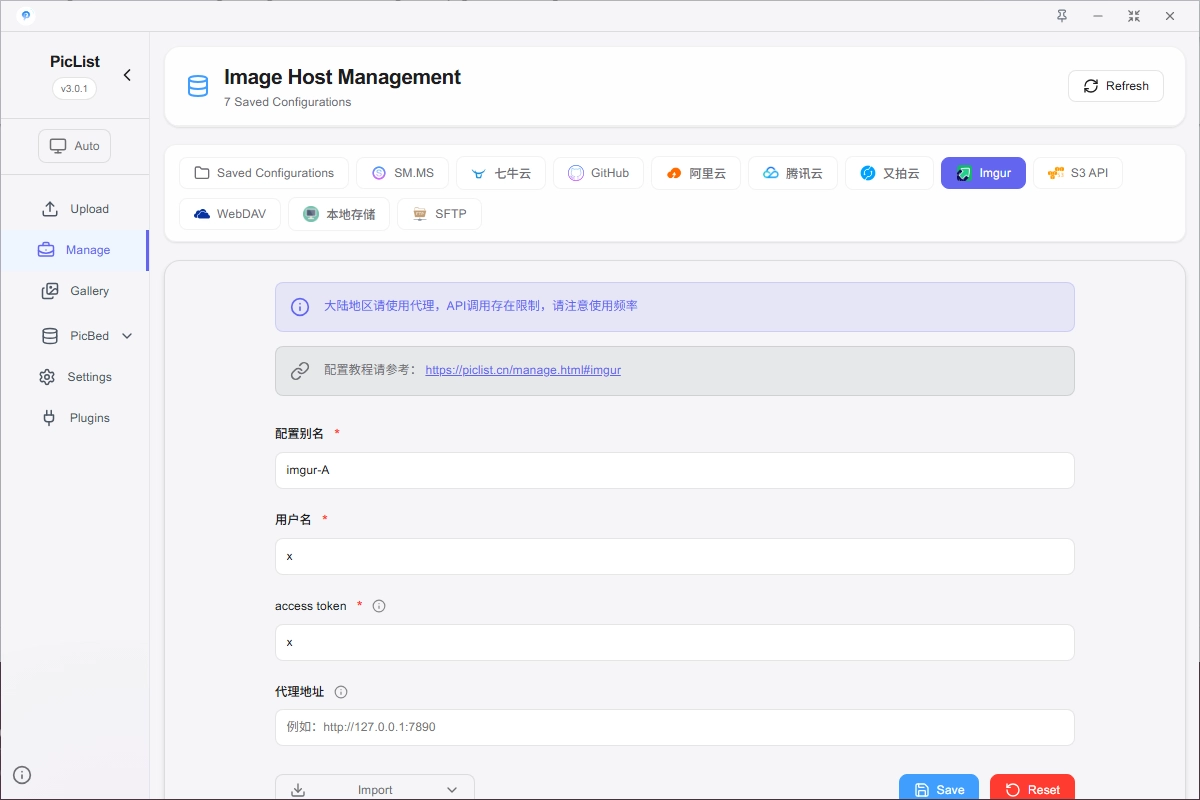Select the 又拍云 host tab
This screenshot has width=1200, height=800.
tap(889, 173)
